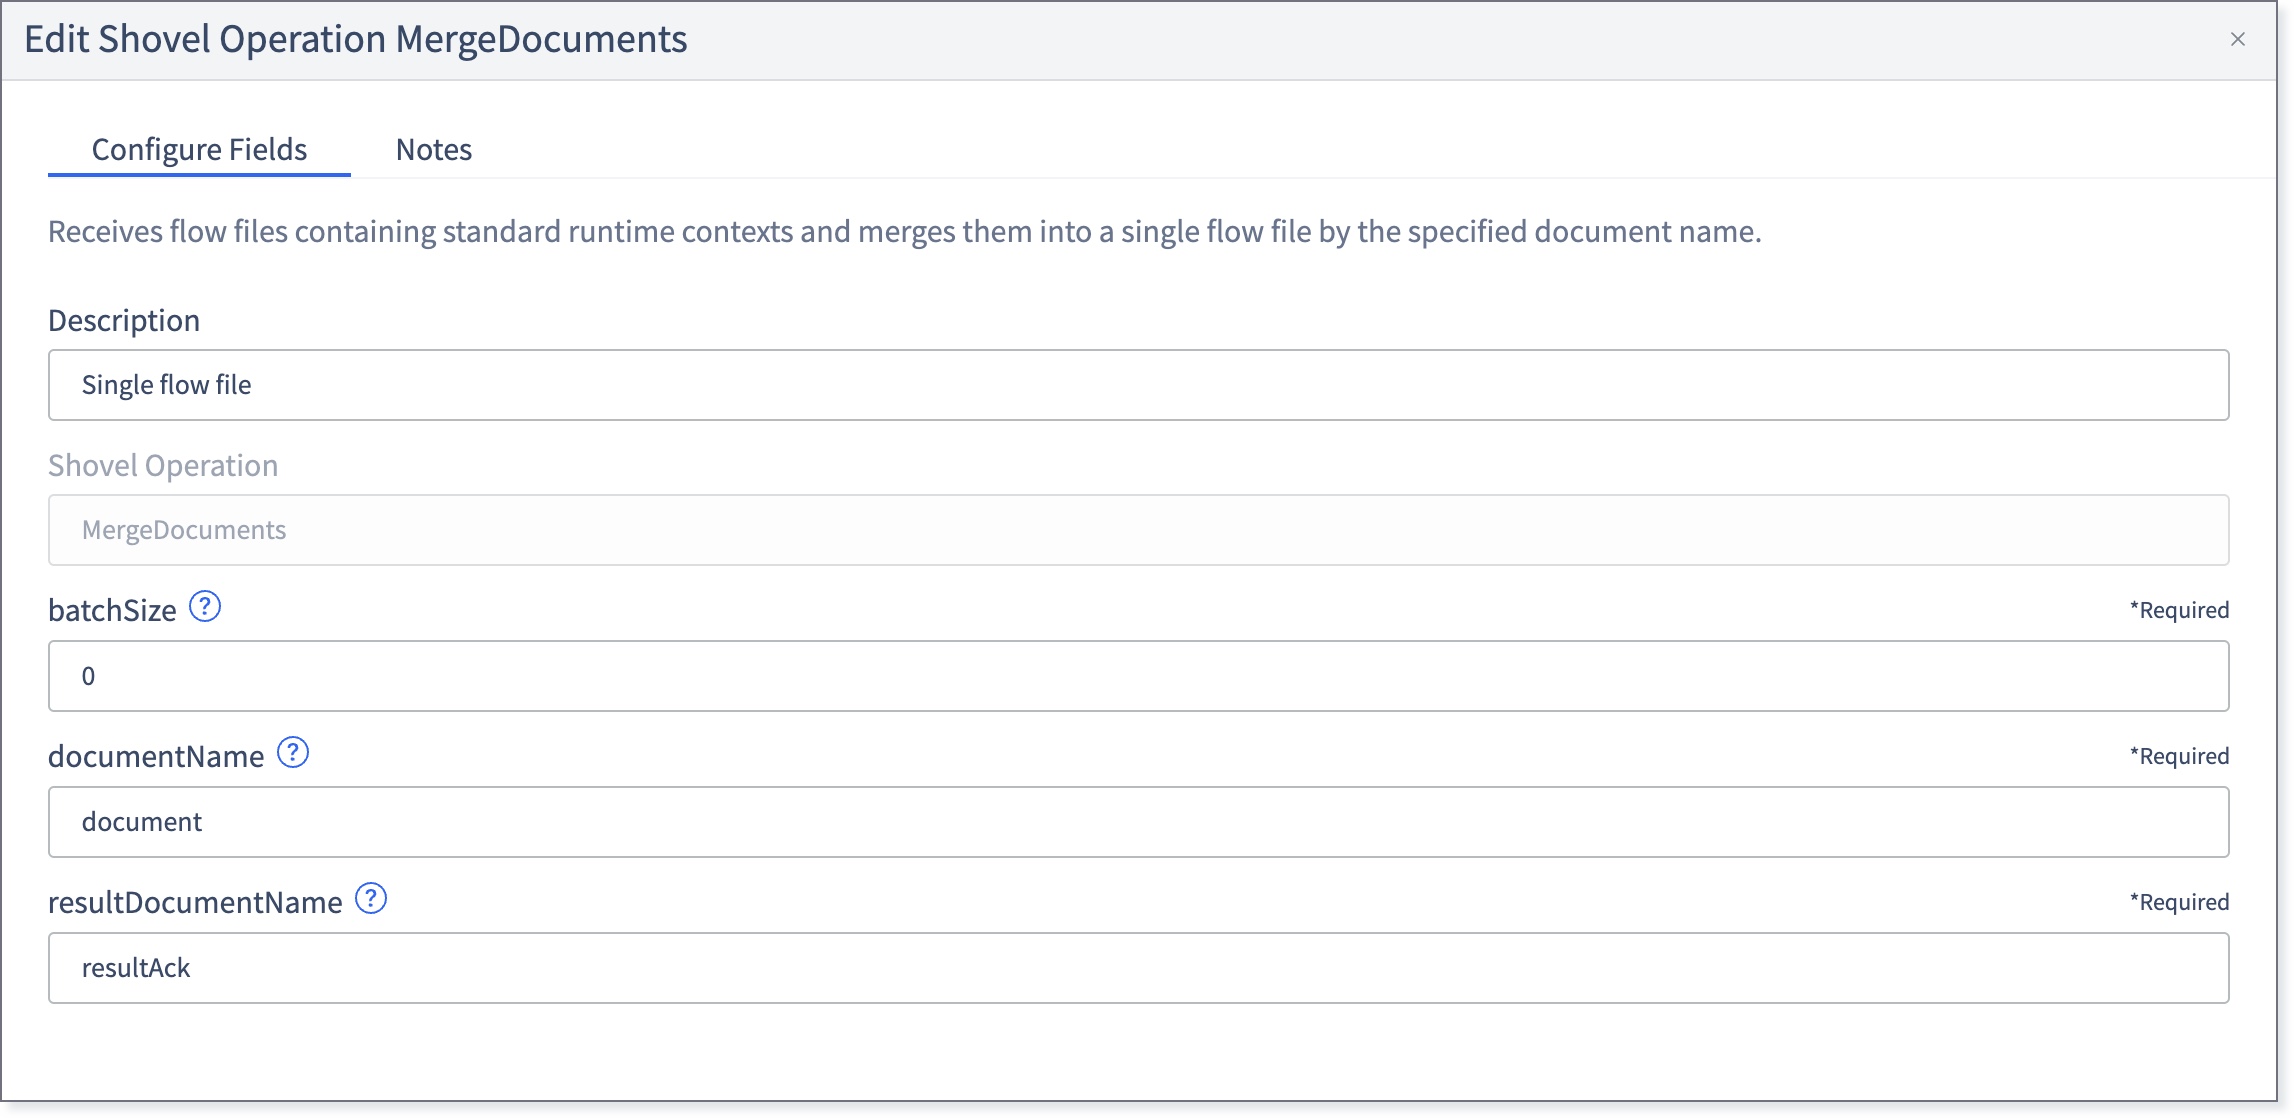Click the Required marker beside batchSize
This screenshot has height=1118, width=2294.
tap(2179, 610)
